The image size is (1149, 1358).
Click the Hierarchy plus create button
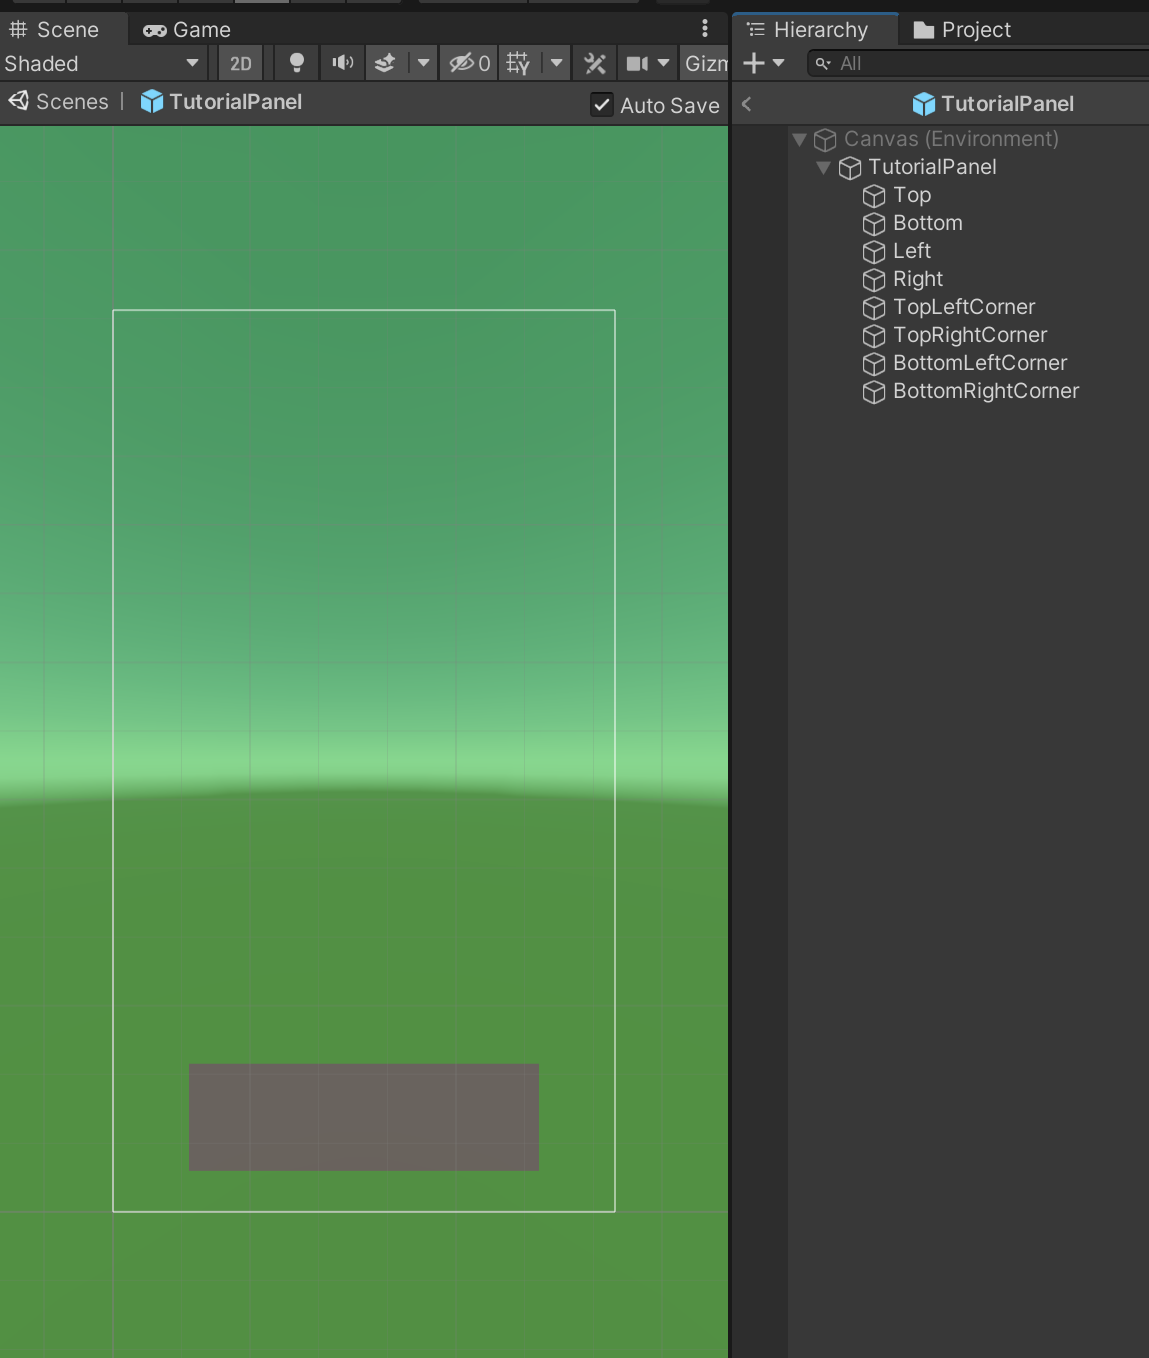click(x=755, y=63)
